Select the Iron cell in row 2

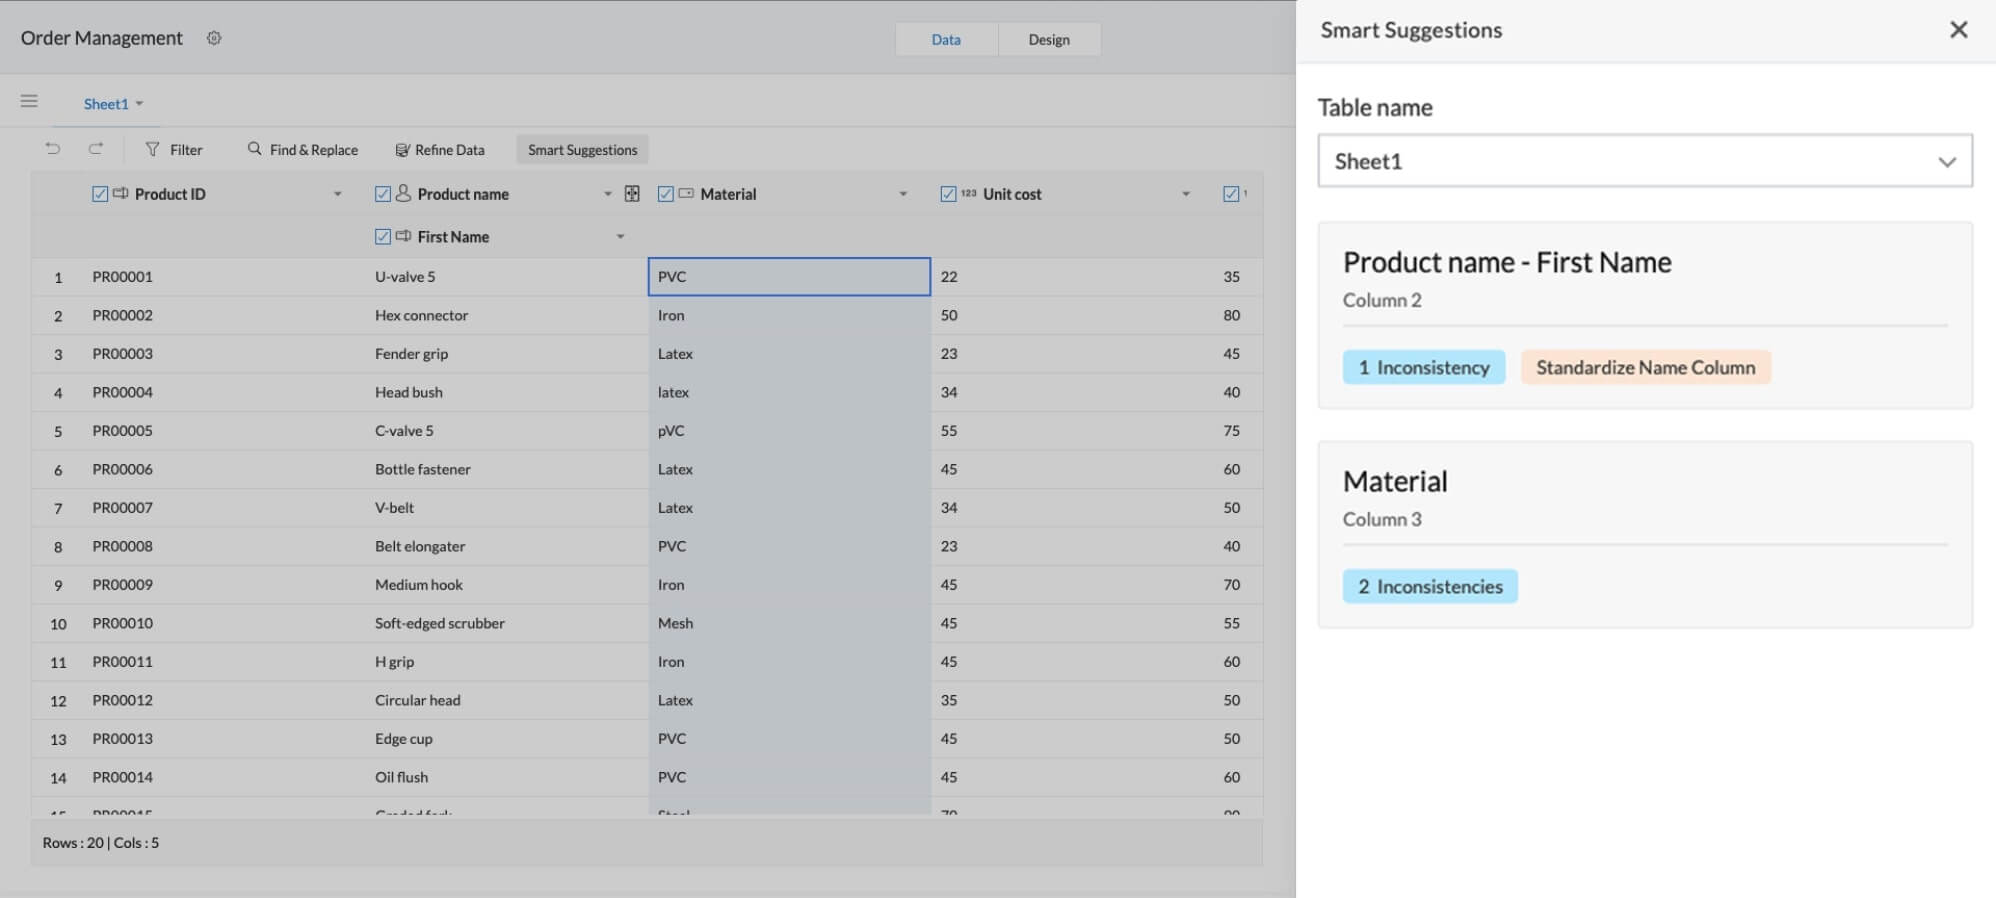click(788, 315)
